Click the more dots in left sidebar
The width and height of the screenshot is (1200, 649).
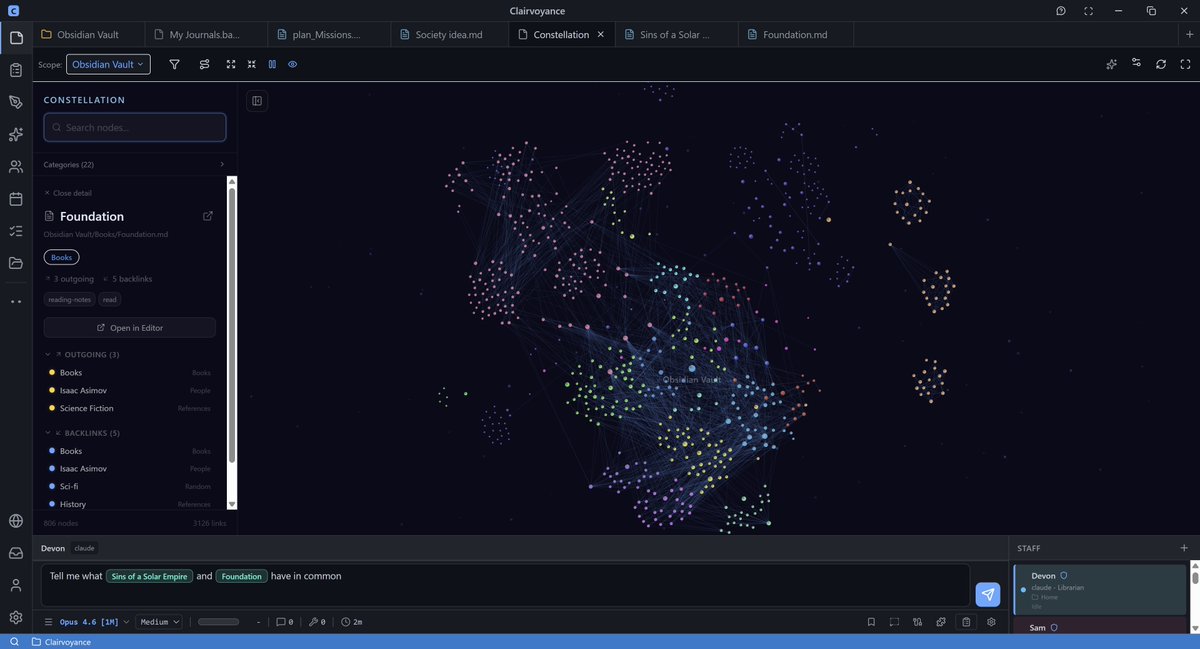click(15, 301)
